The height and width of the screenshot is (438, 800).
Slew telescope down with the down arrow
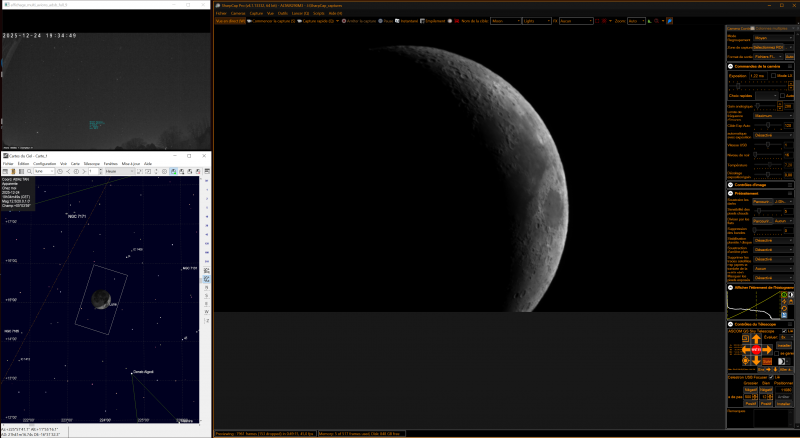[757, 361]
